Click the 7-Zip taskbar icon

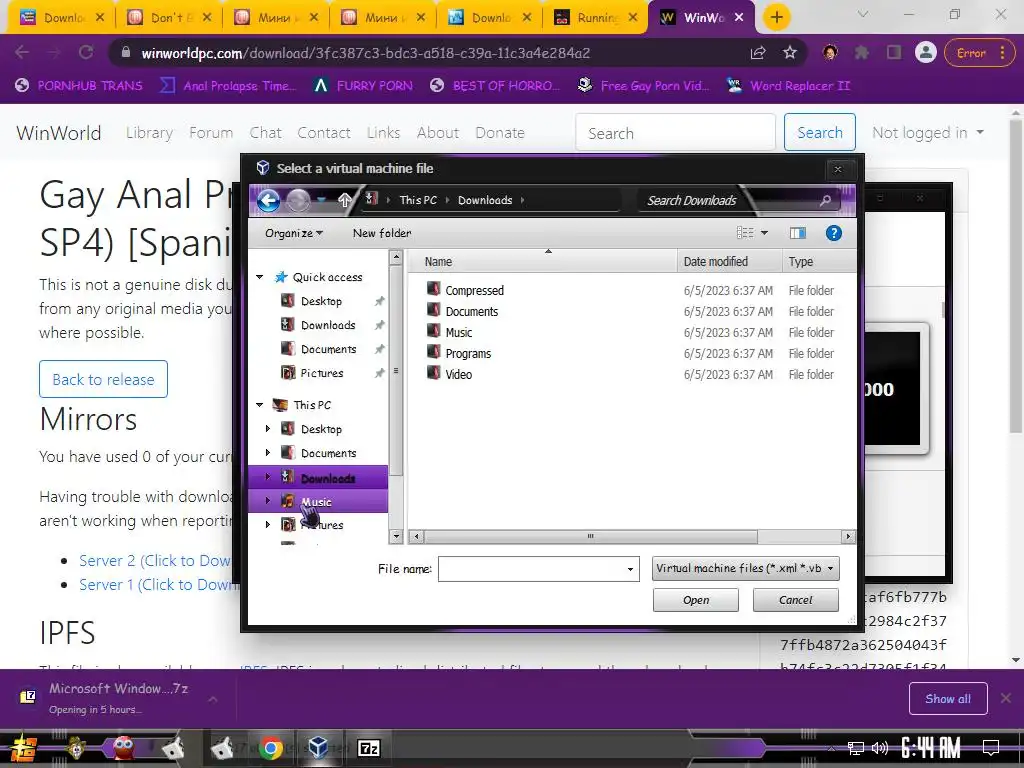tap(368, 748)
